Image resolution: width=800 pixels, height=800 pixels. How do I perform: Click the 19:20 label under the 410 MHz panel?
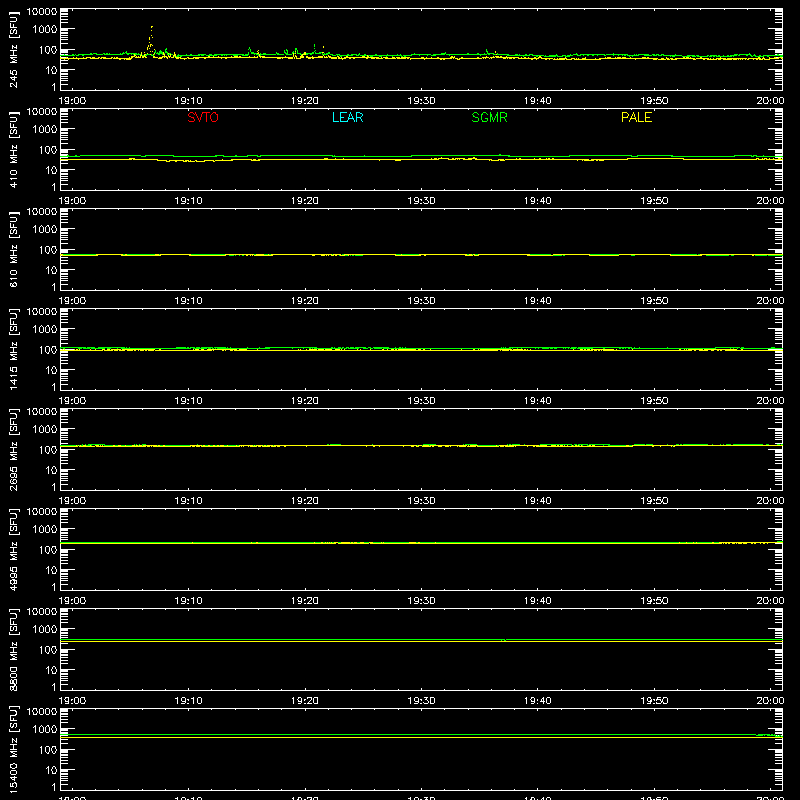click(305, 201)
